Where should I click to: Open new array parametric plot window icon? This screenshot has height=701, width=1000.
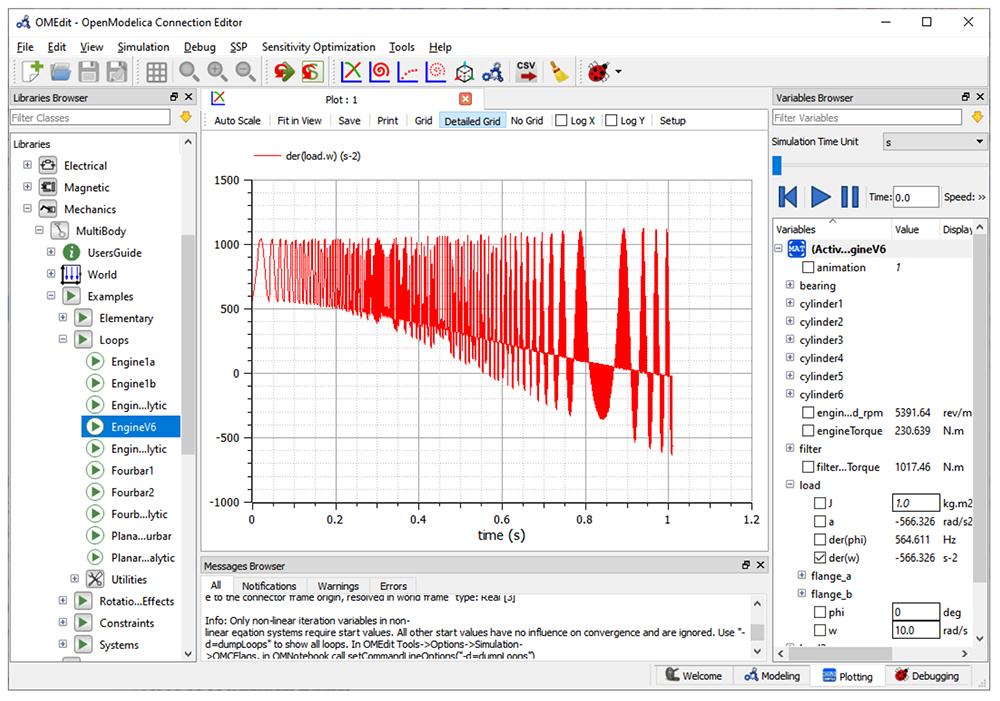point(436,71)
